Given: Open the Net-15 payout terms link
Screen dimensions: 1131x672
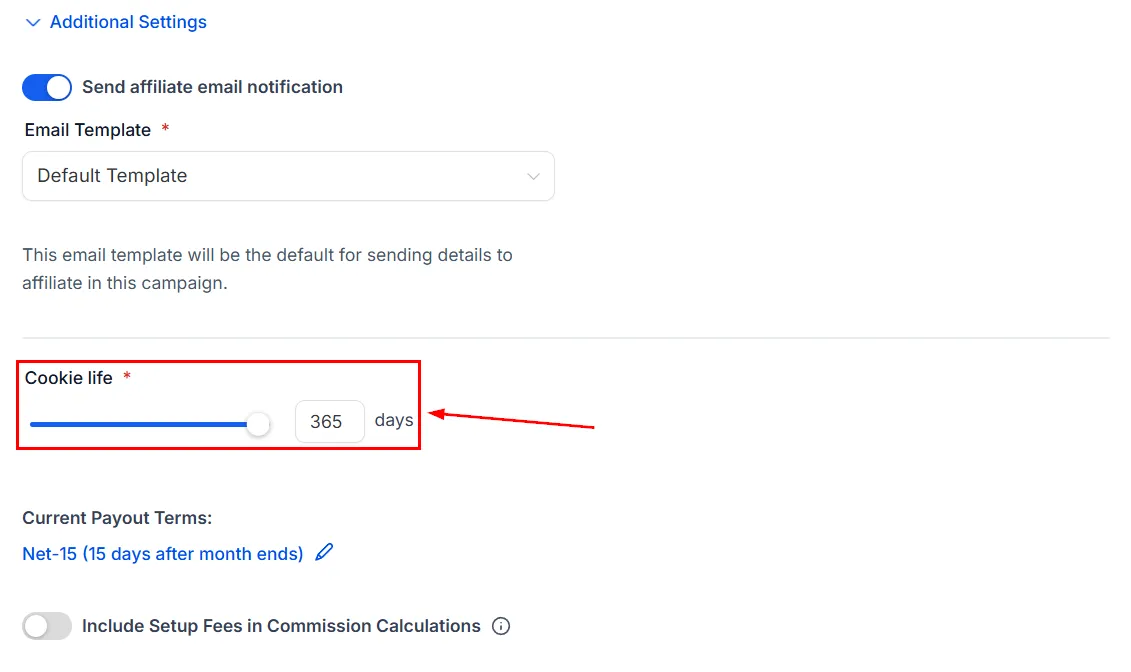Looking at the screenshot, I should click(162, 554).
